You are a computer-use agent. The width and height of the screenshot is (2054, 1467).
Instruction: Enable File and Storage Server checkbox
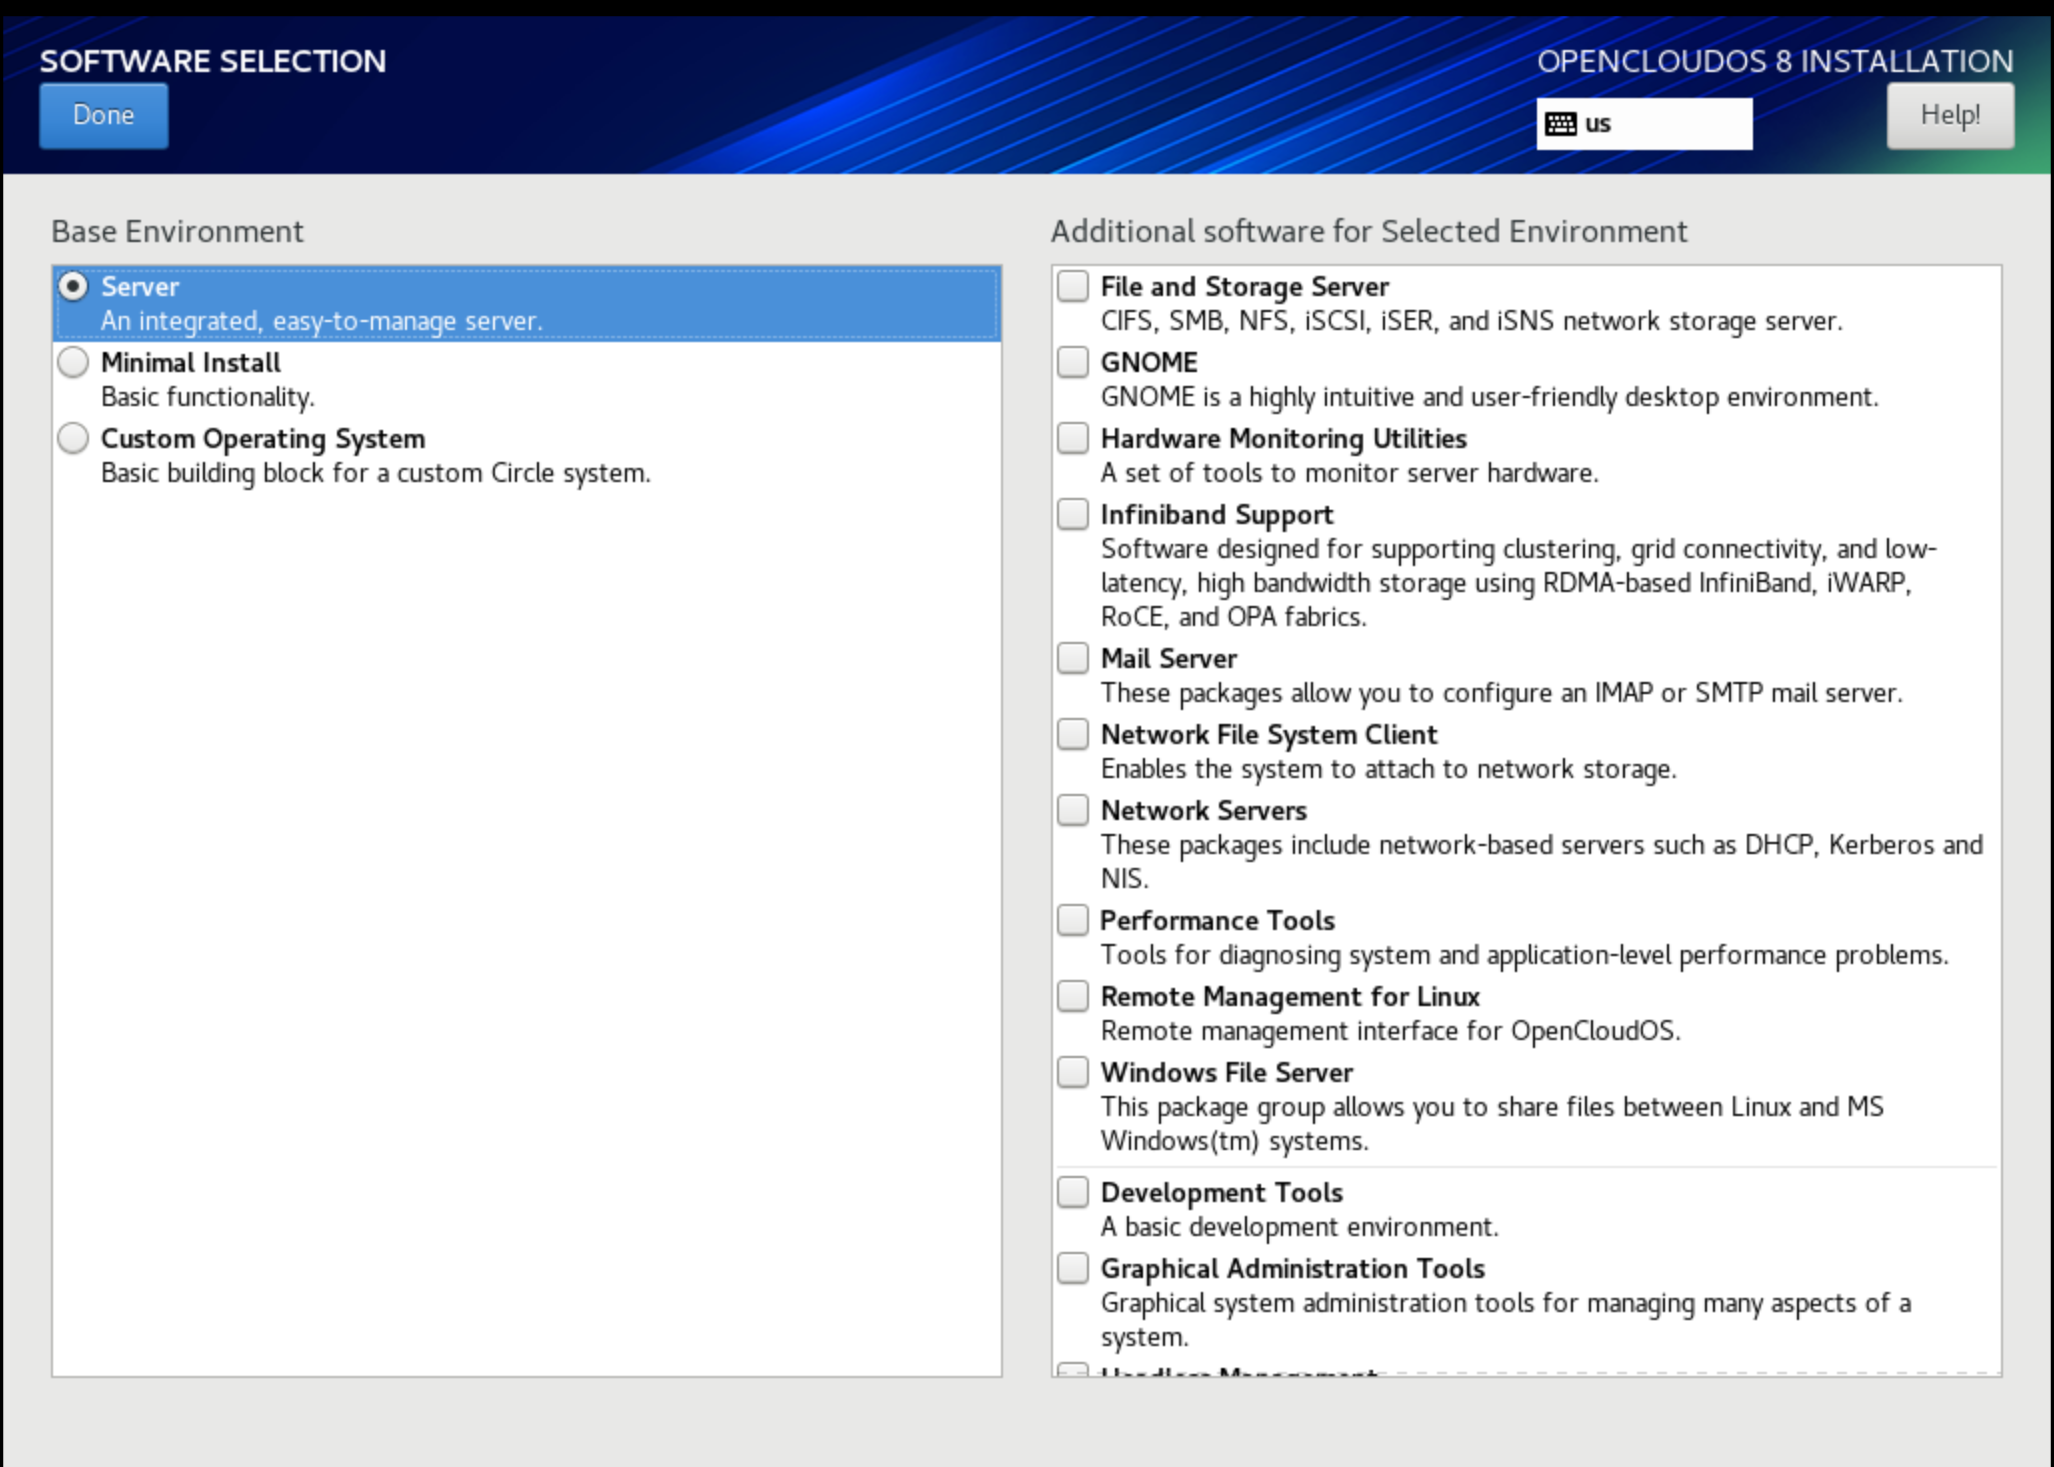(1073, 286)
